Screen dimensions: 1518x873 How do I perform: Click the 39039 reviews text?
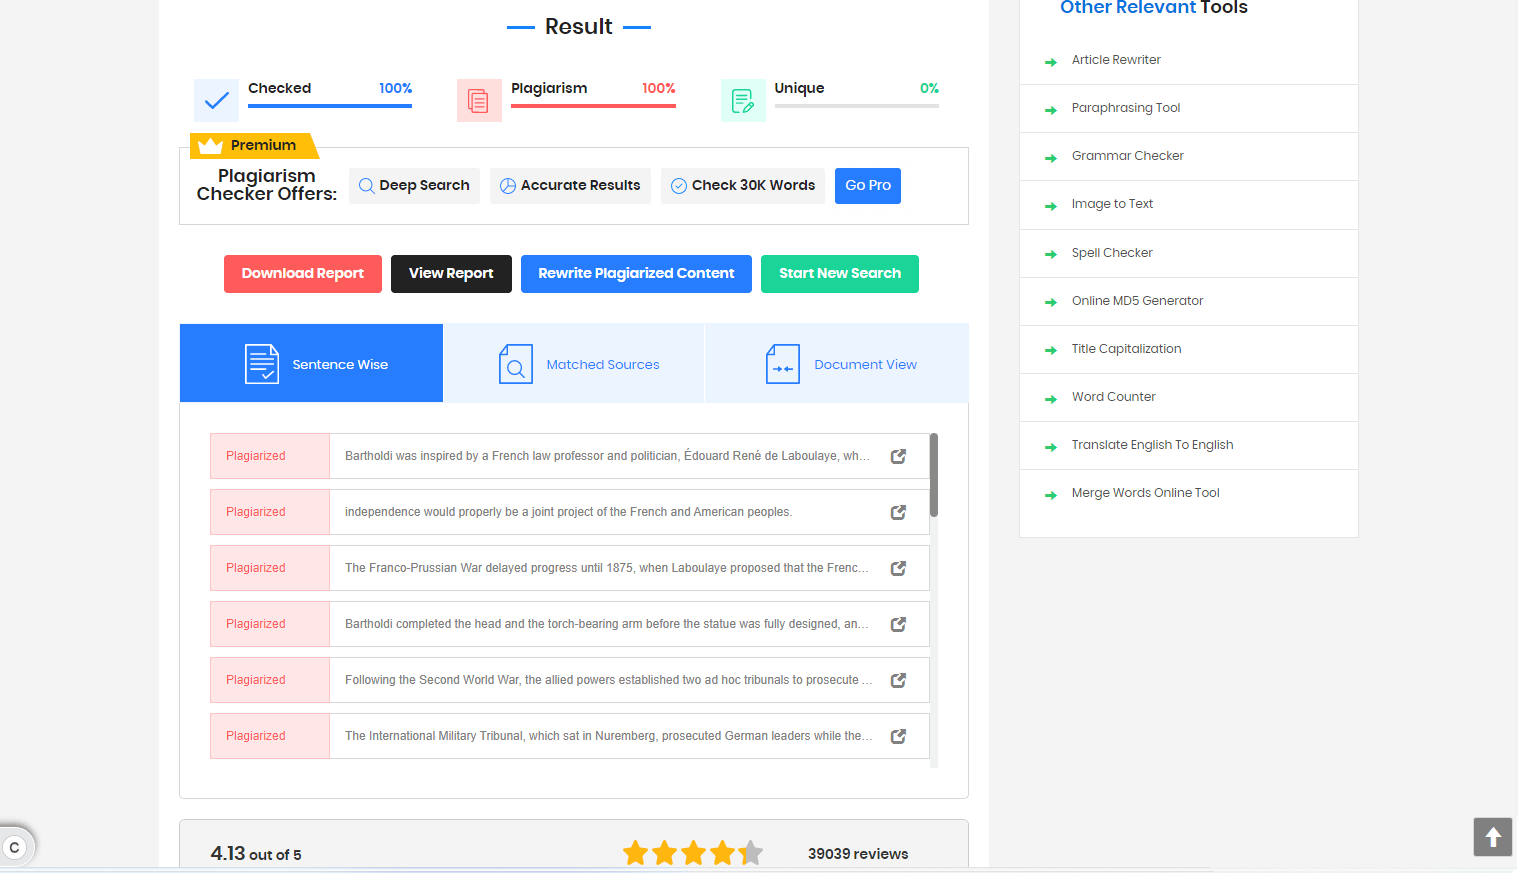[858, 854]
